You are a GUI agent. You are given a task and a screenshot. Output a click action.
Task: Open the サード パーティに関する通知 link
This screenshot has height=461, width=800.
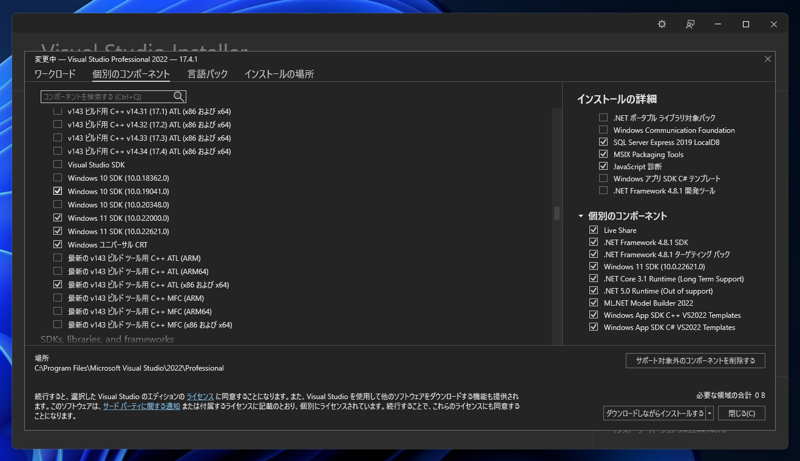tap(141, 406)
